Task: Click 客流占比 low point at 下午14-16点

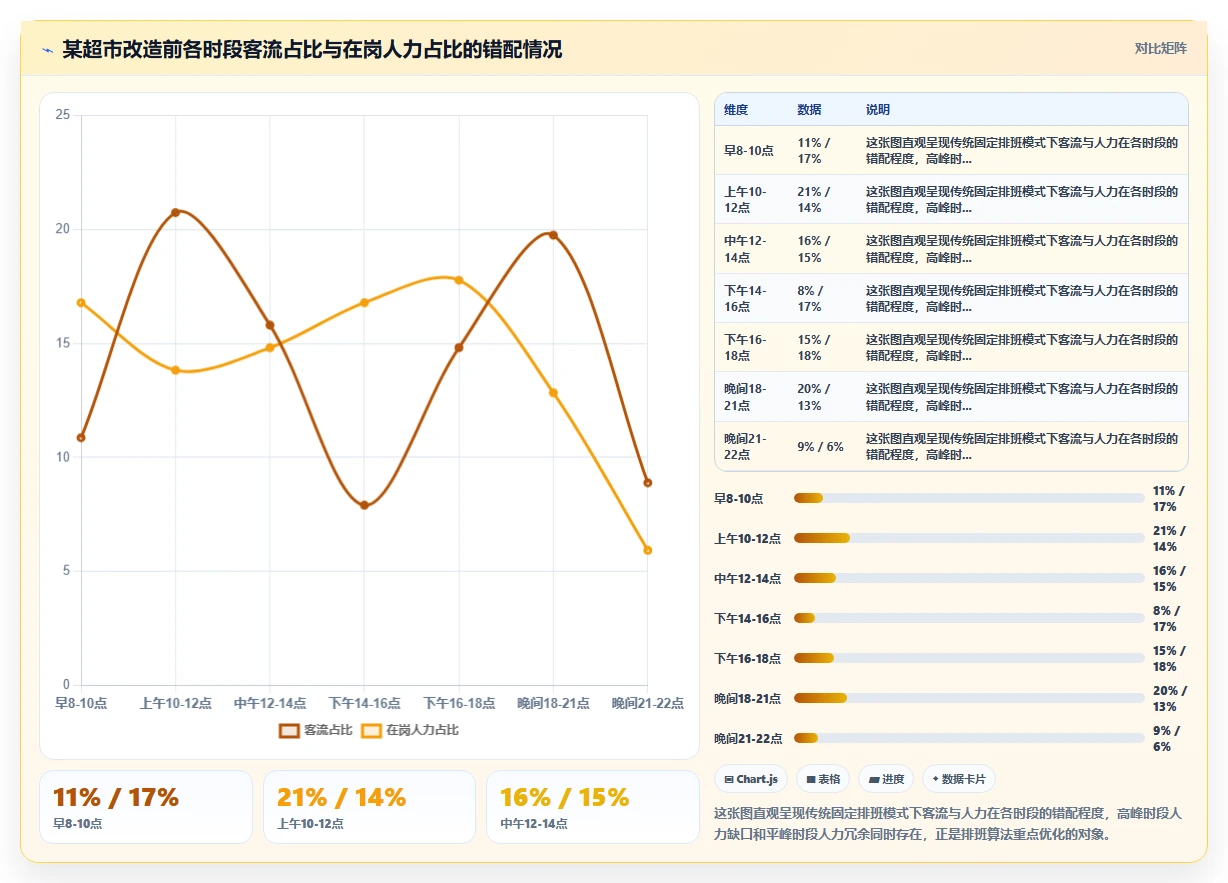Action: point(364,506)
